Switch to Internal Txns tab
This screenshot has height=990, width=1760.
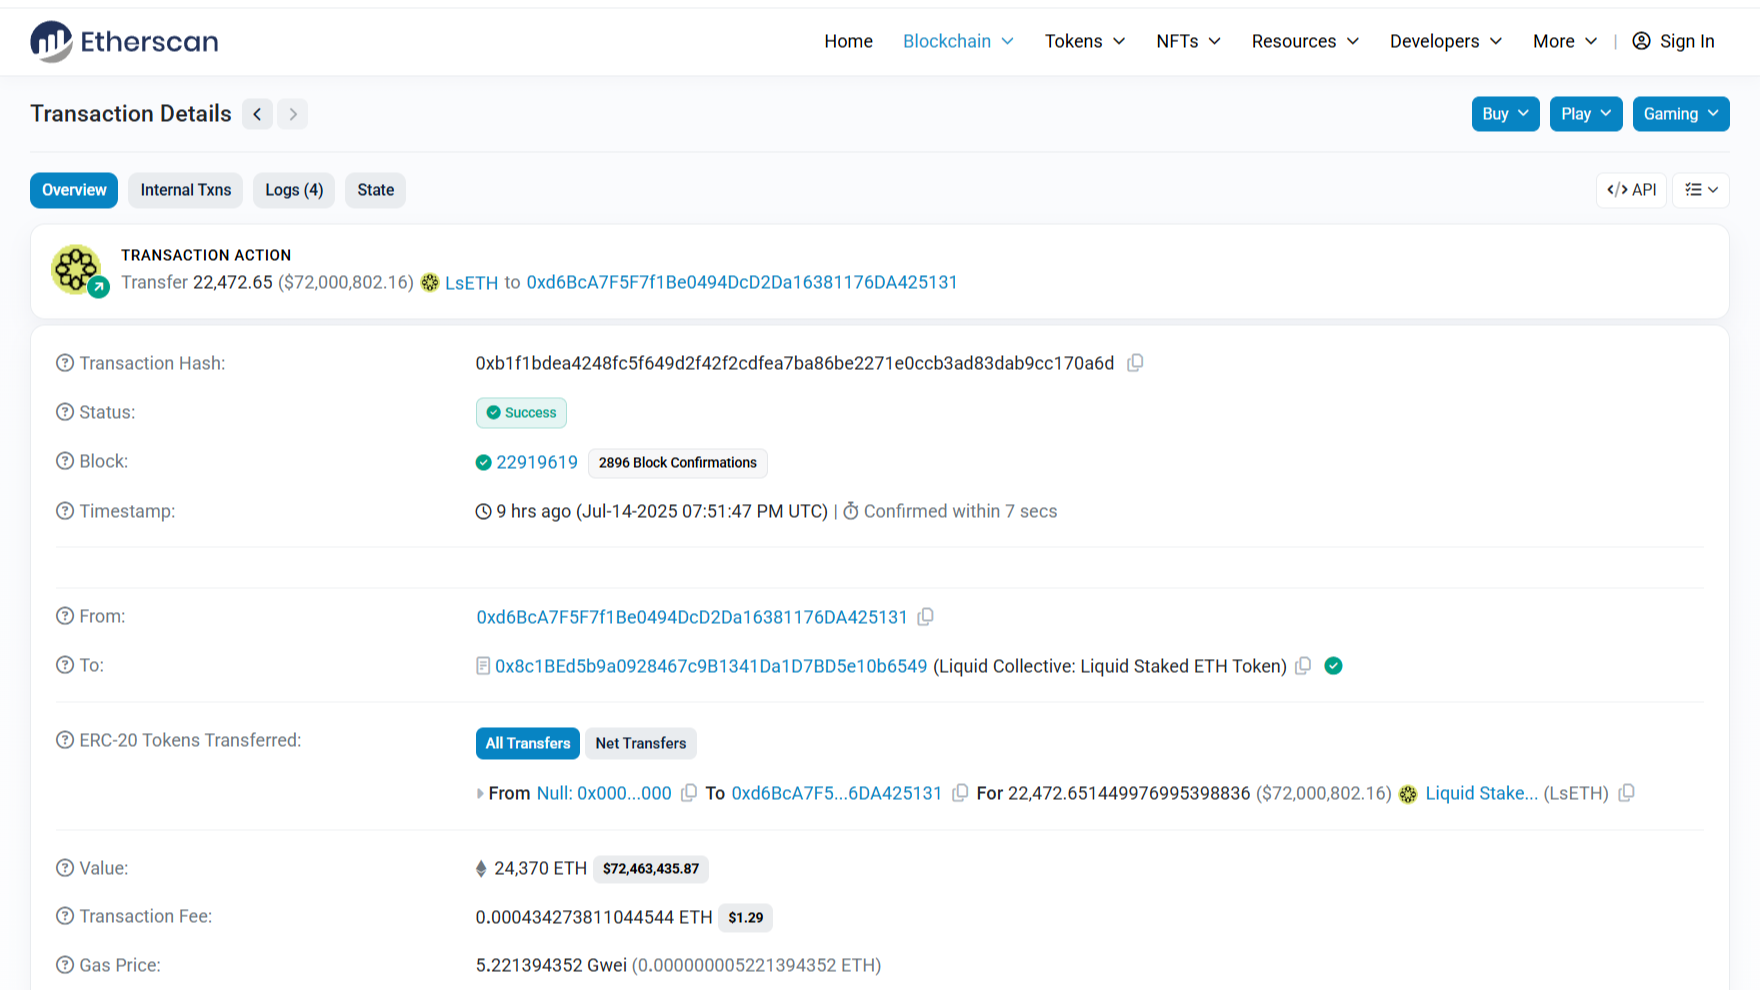186,190
